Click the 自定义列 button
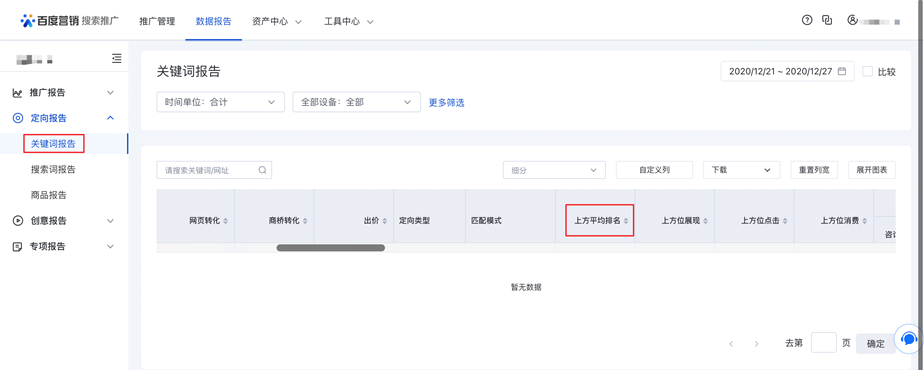Viewport: 924px width, 370px height. (654, 170)
